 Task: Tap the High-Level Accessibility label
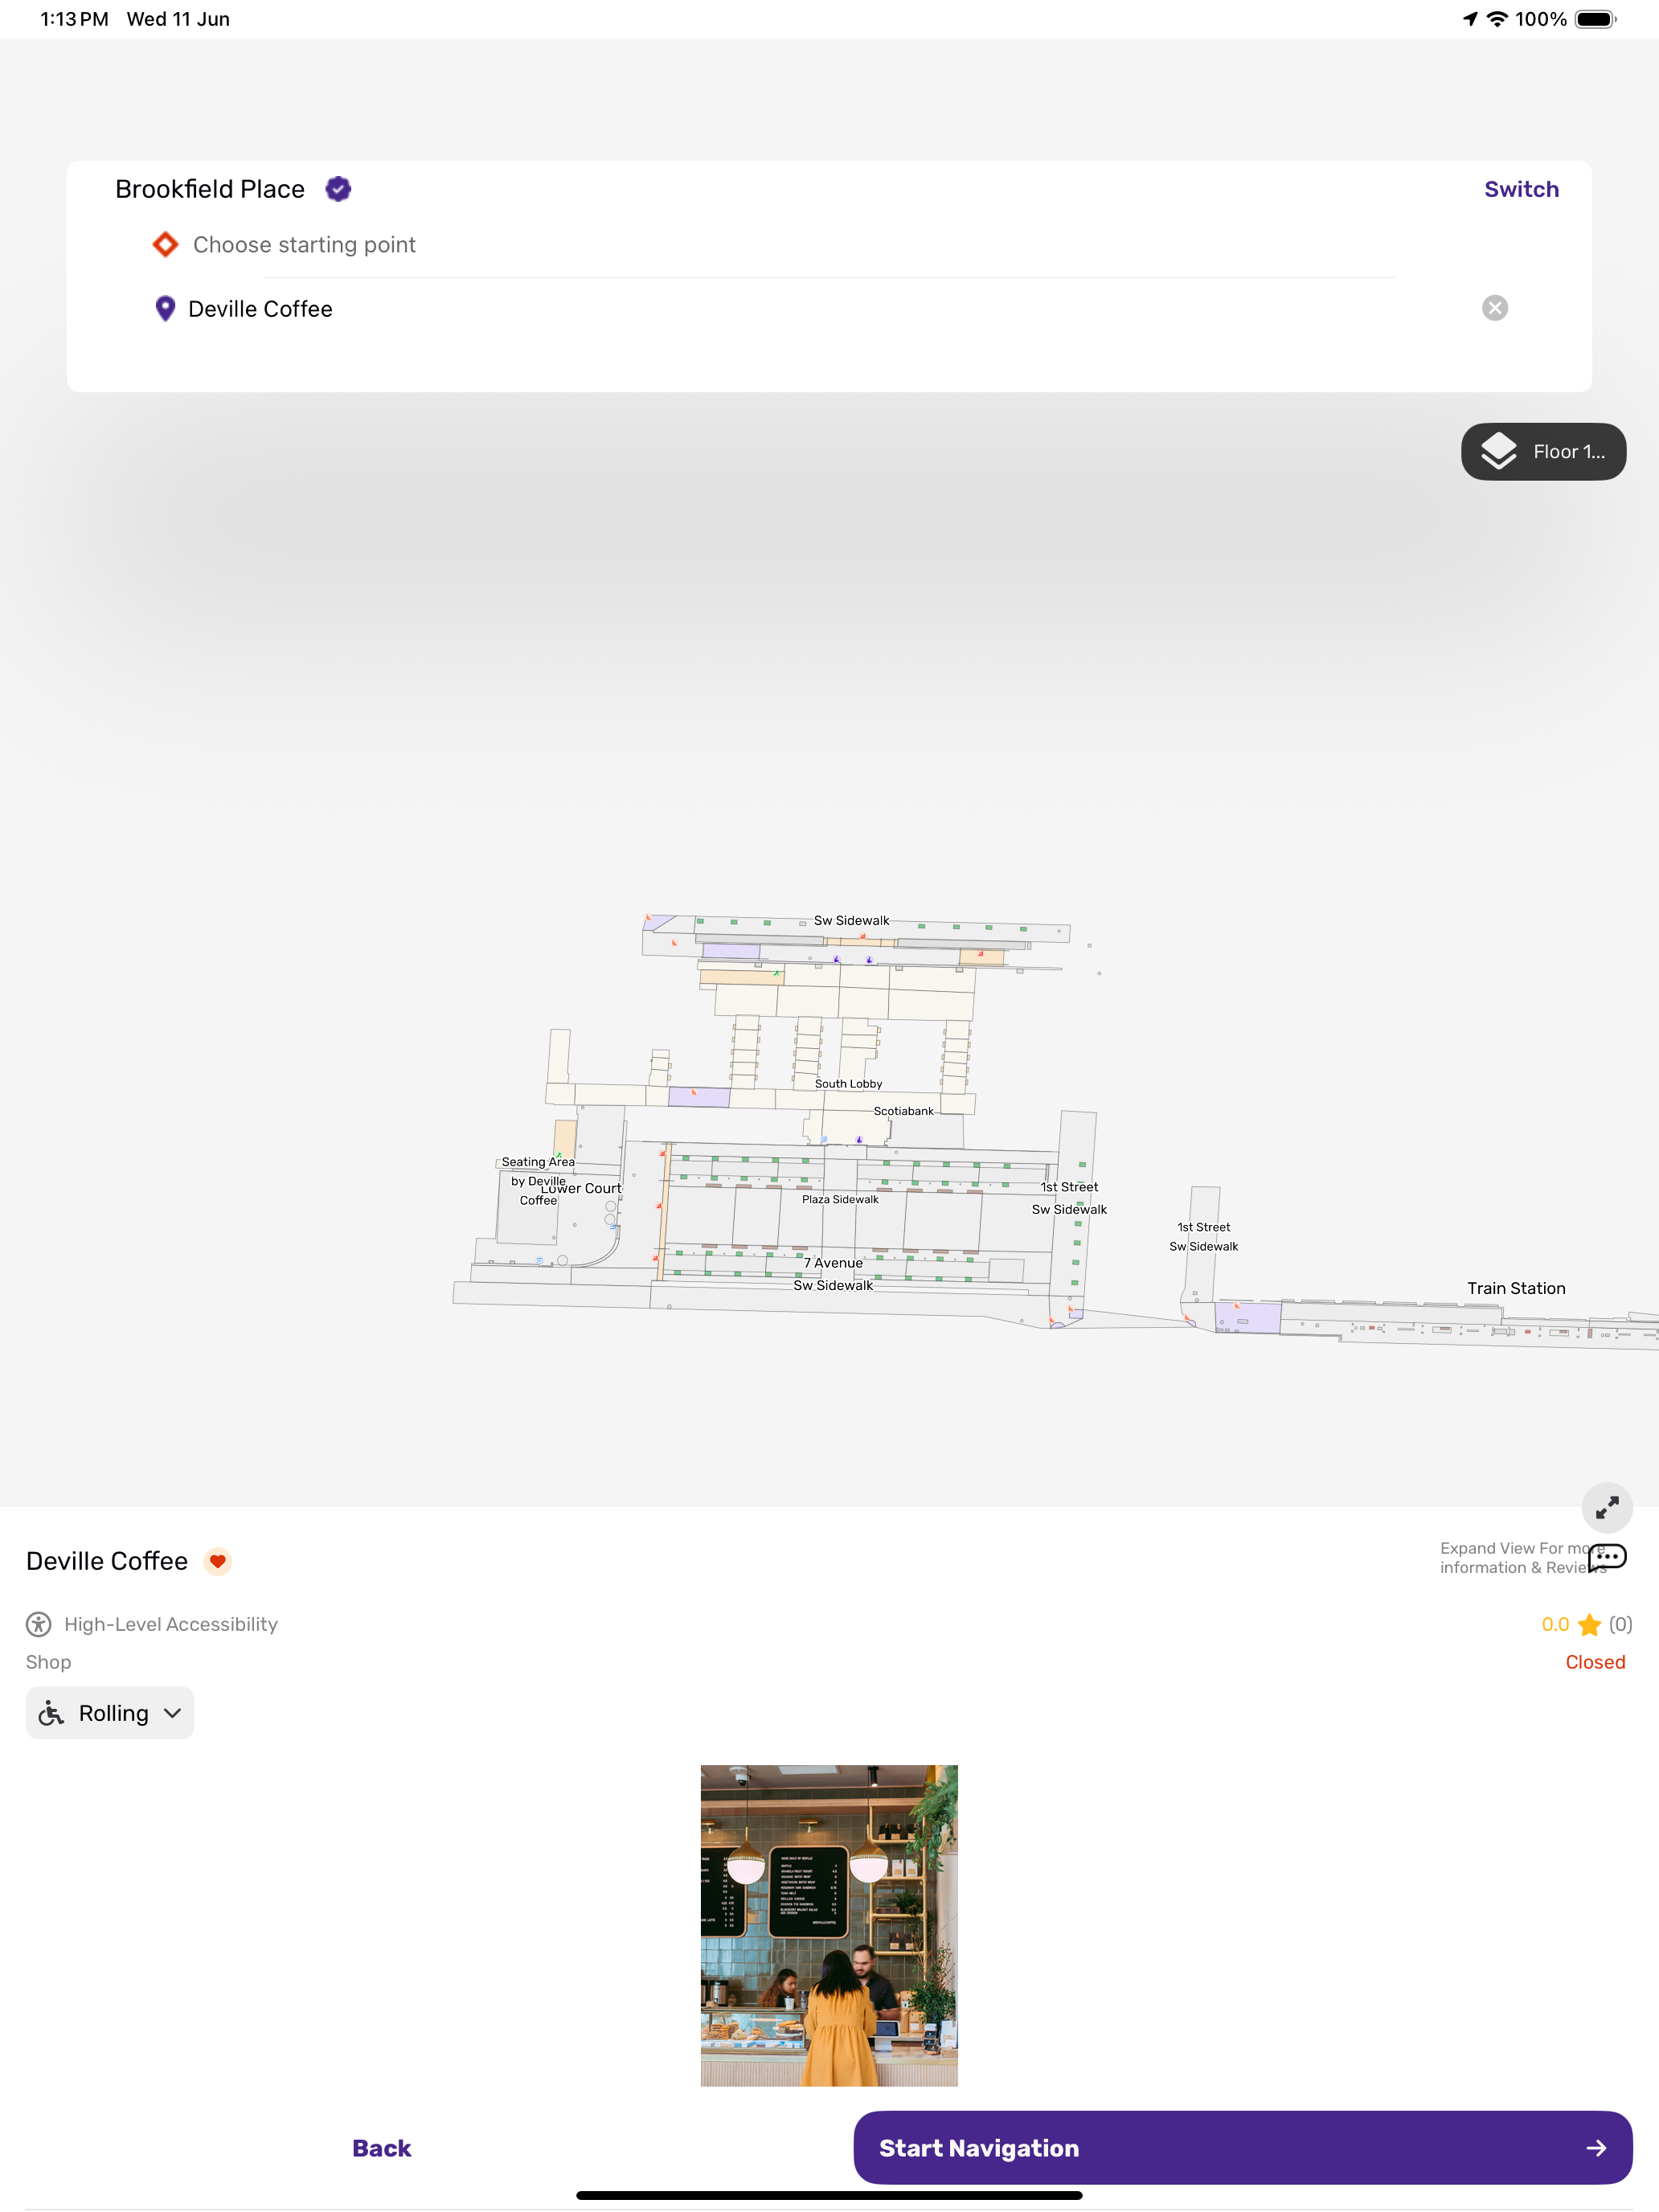point(171,1624)
